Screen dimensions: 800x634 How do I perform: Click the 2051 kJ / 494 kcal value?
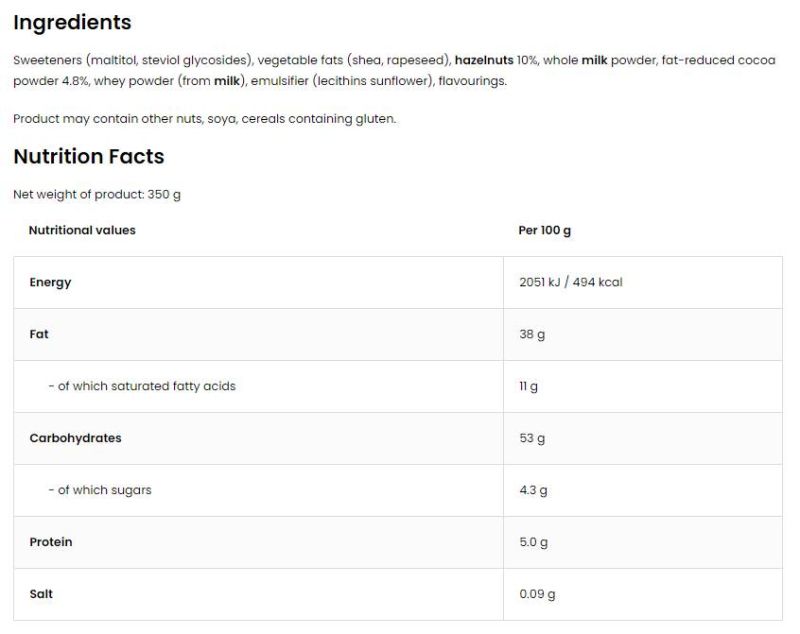click(x=571, y=282)
